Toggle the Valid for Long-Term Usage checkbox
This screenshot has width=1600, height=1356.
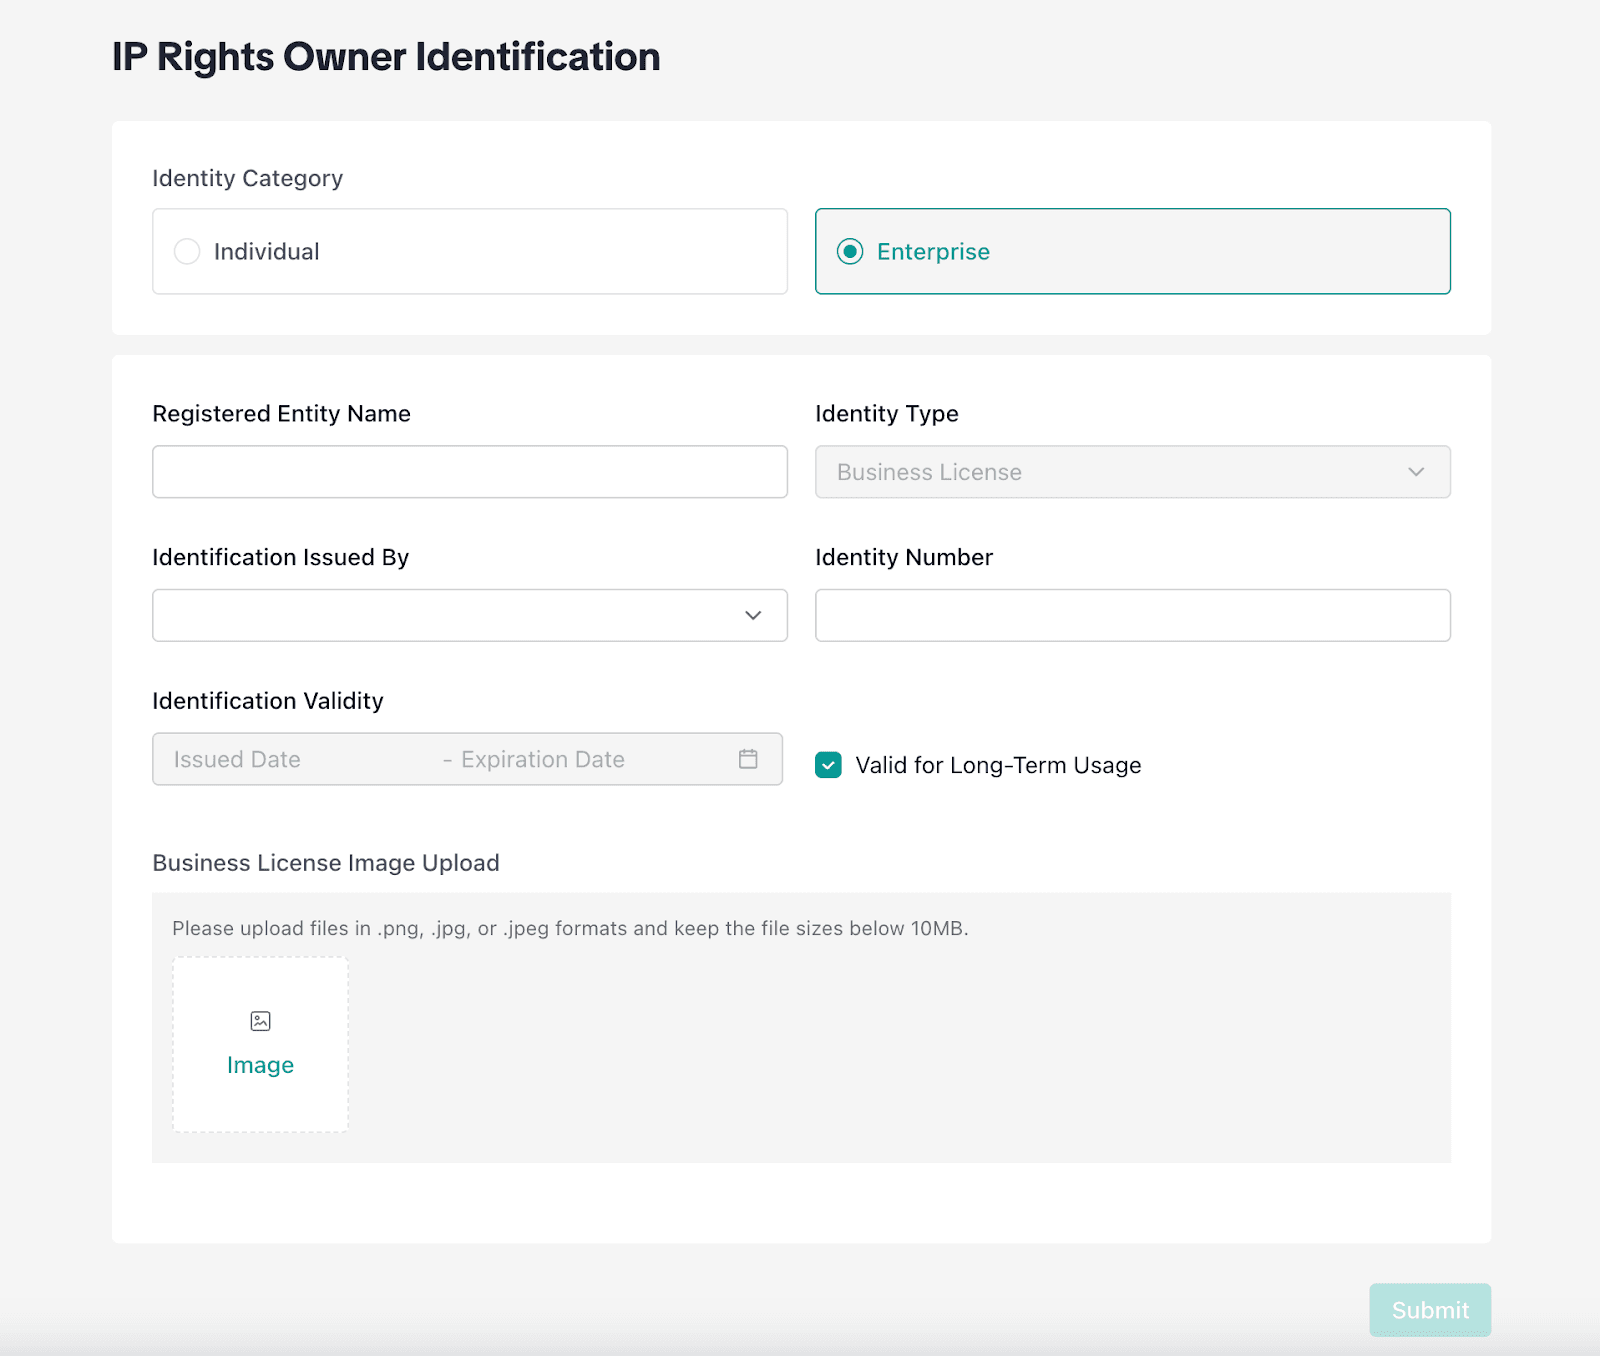tap(828, 765)
